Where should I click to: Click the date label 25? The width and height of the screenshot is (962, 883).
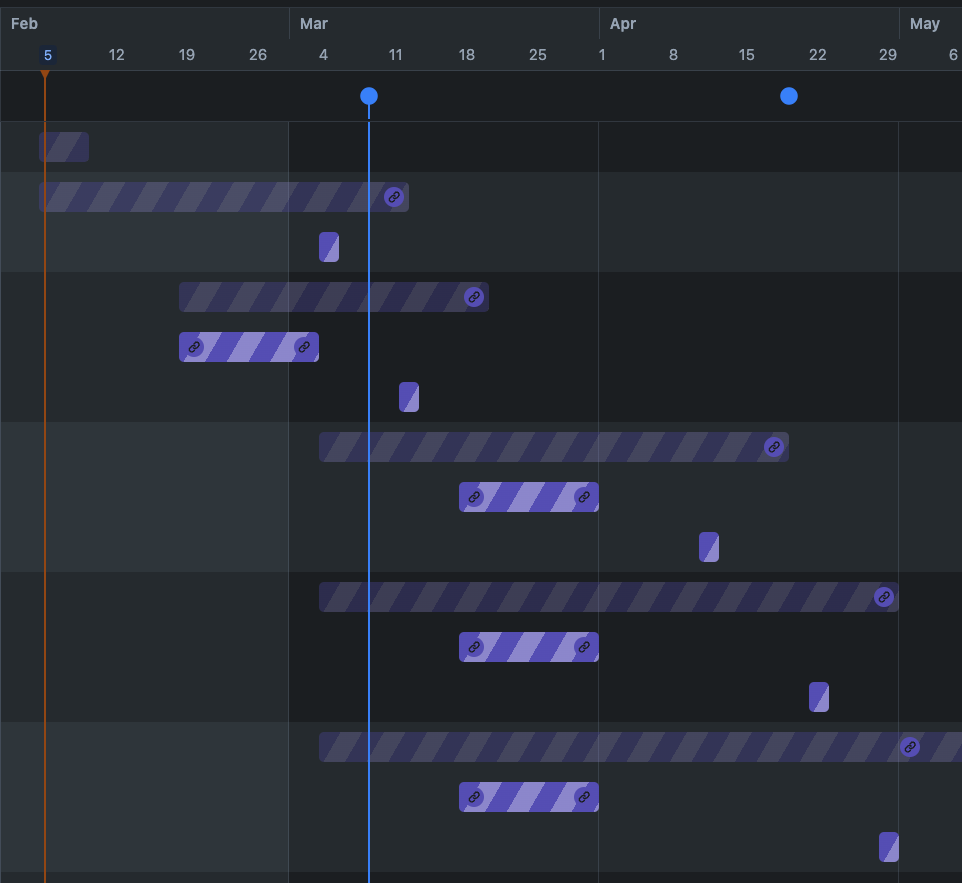coord(537,55)
